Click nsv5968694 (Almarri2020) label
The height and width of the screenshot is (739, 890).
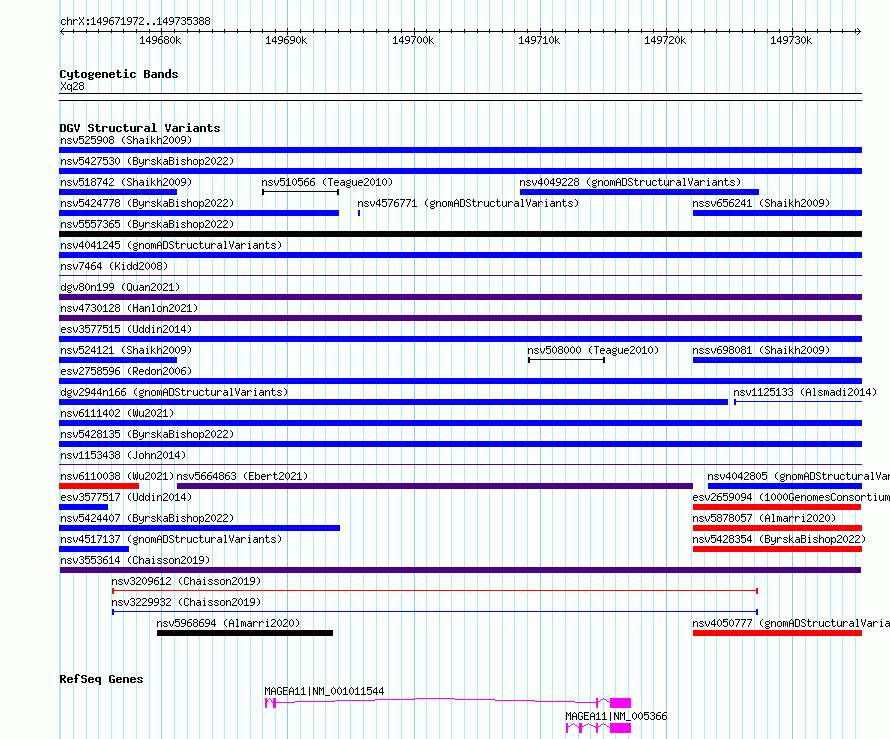coord(228,623)
